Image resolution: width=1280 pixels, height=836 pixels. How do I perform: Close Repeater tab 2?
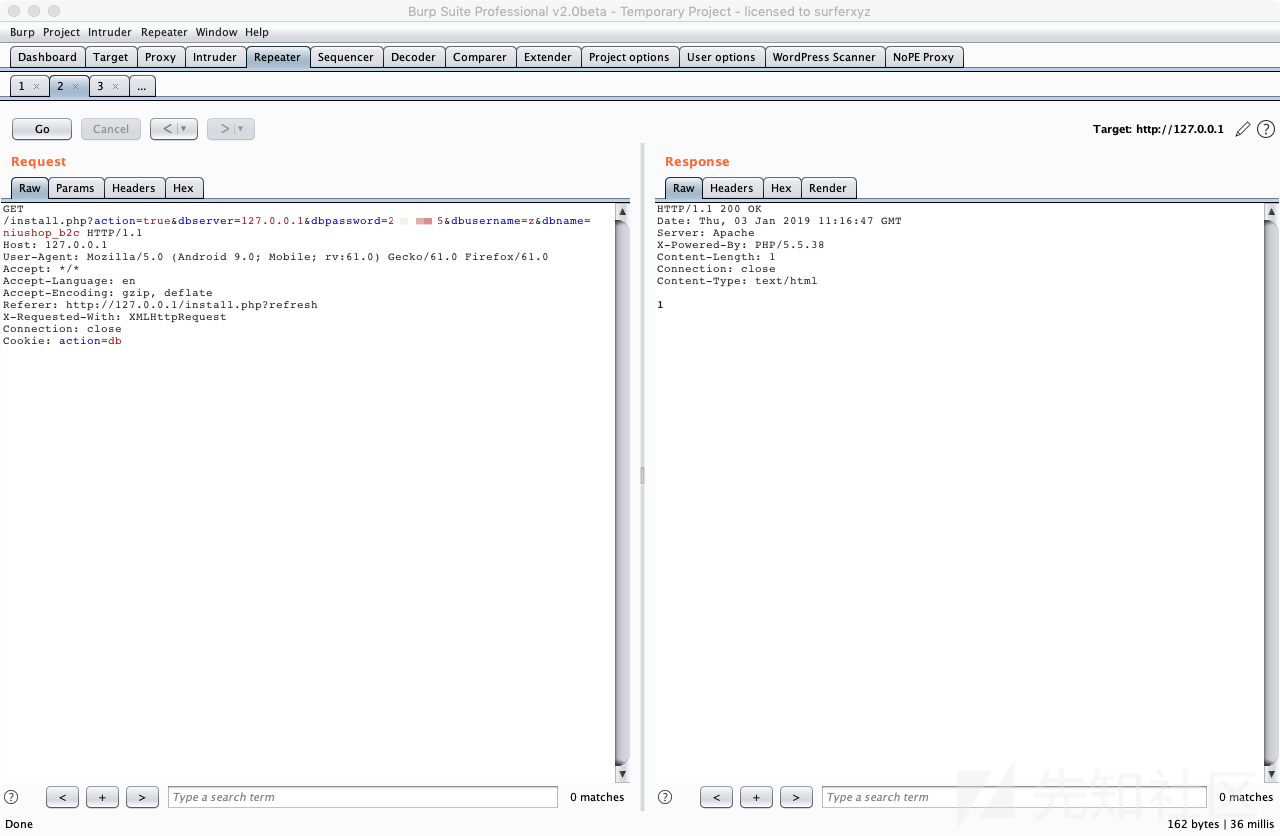tap(75, 87)
